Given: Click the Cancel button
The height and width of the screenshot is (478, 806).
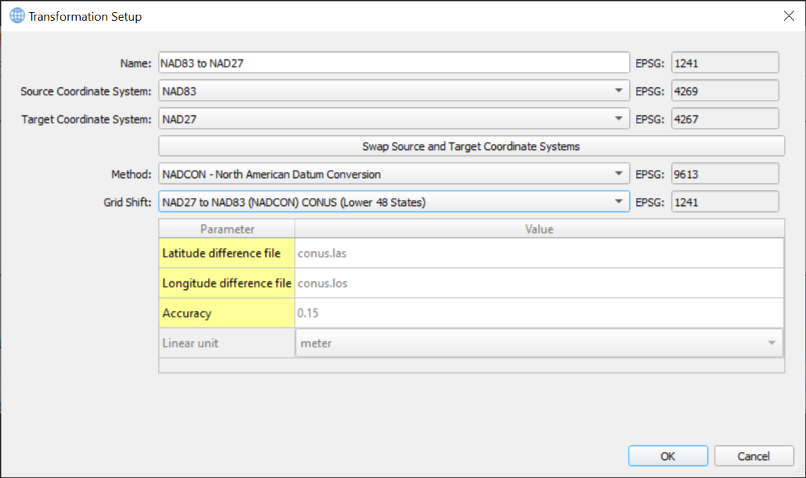Looking at the screenshot, I should point(752,456).
